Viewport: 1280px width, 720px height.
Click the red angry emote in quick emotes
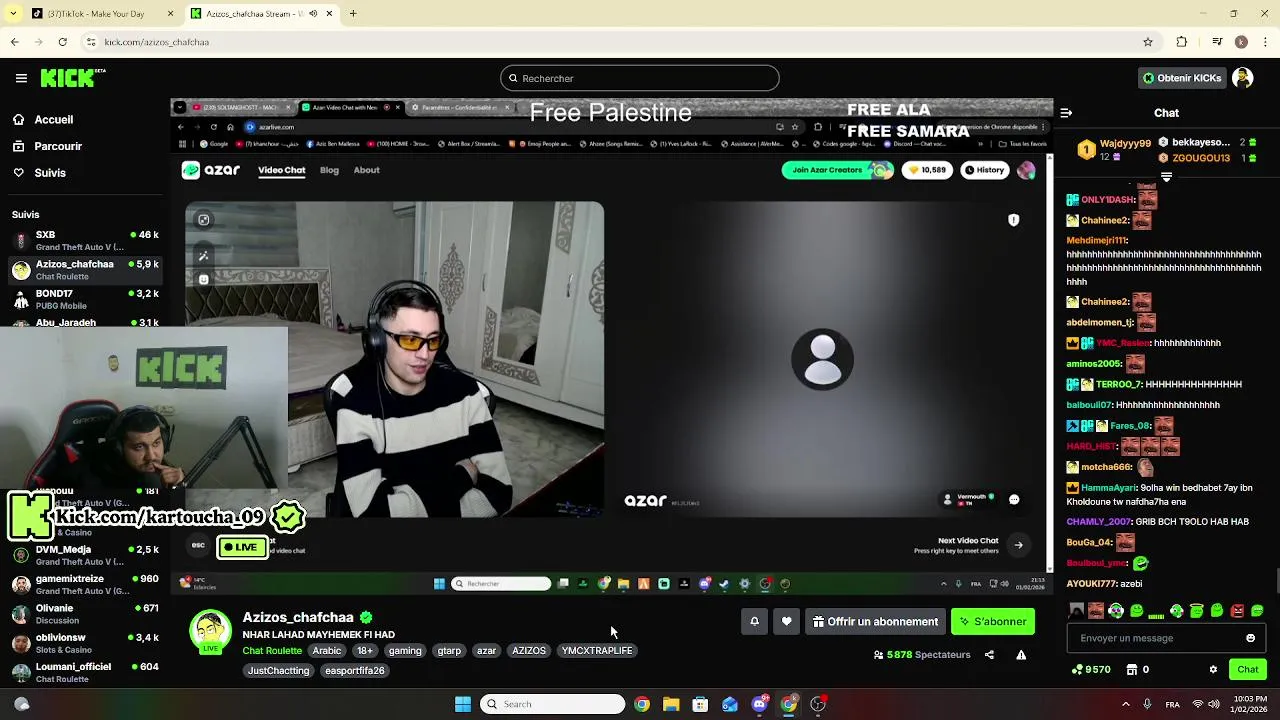(1237, 610)
